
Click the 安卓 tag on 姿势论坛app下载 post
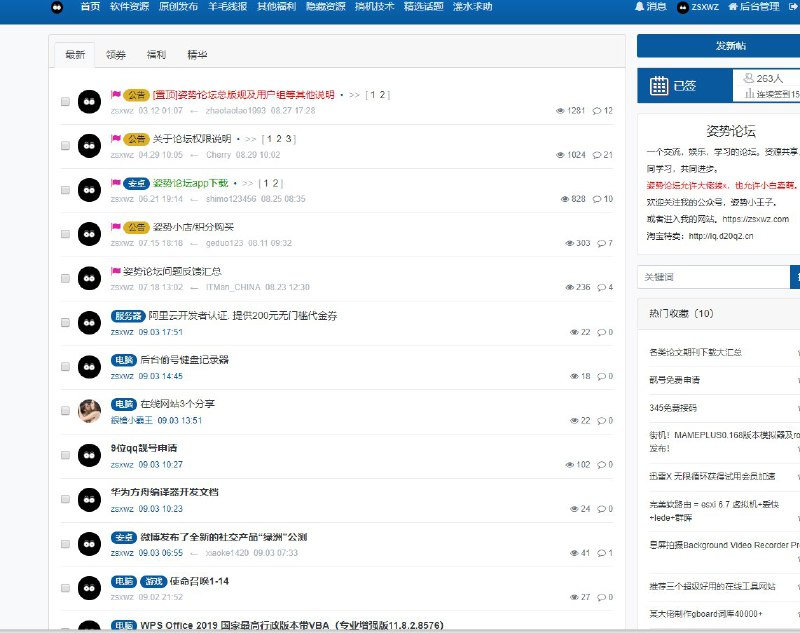click(x=136, y=183)
